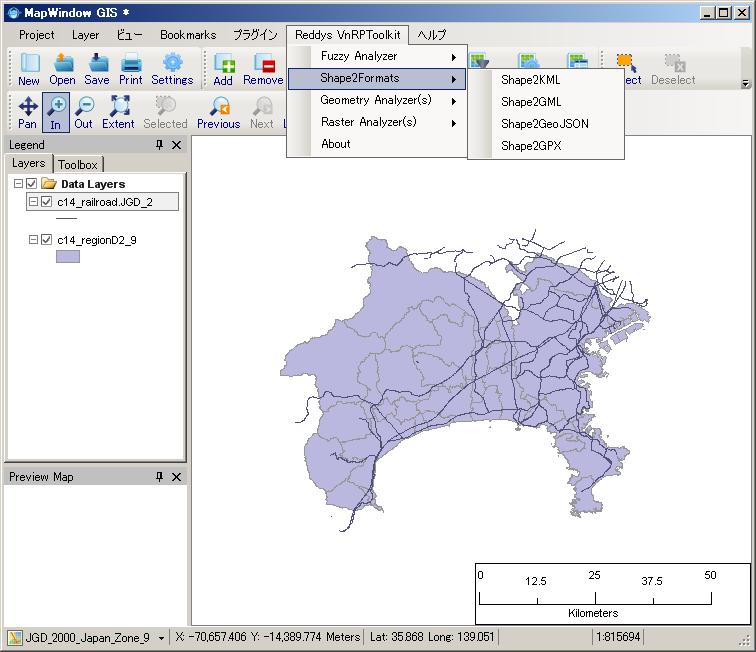Choose Shape2KML from the submenu
Screen dimensions: 756x652
[x=530, y=80]
